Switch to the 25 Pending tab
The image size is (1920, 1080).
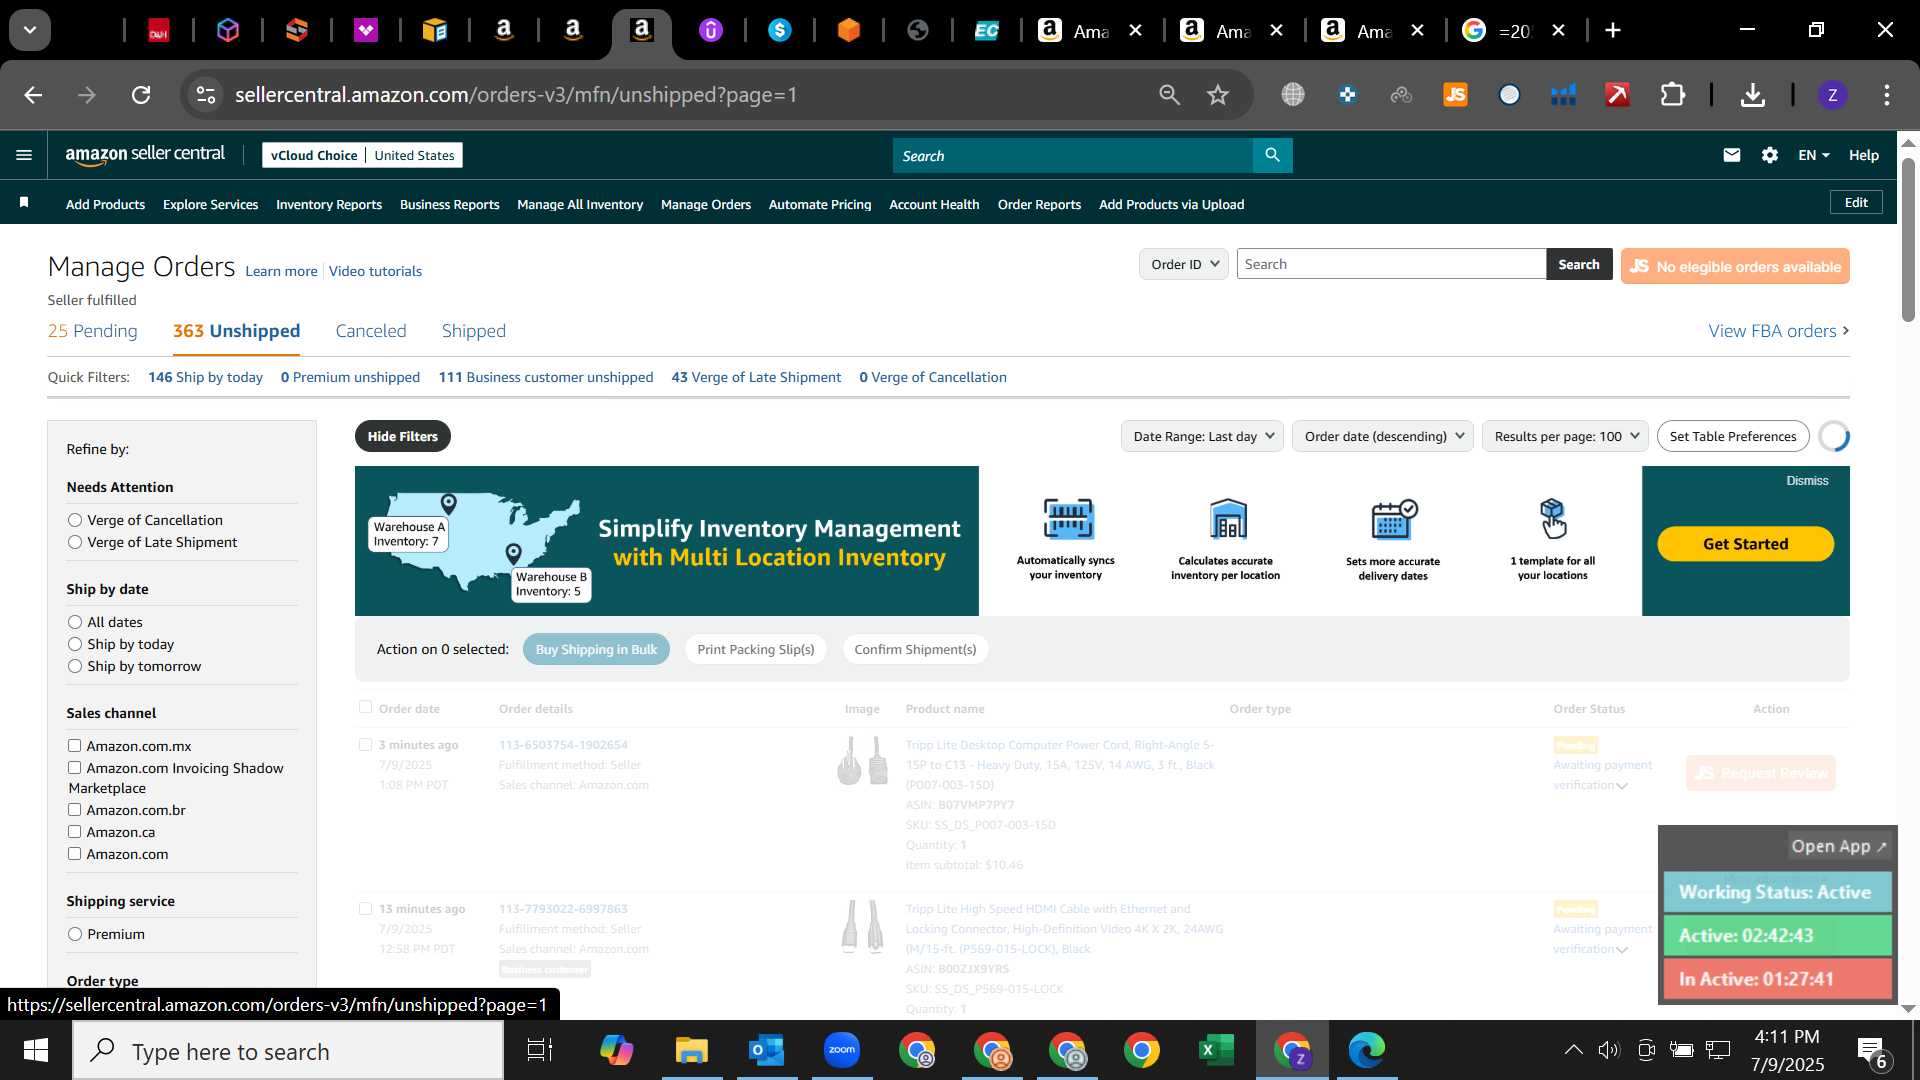coord(93,331)
